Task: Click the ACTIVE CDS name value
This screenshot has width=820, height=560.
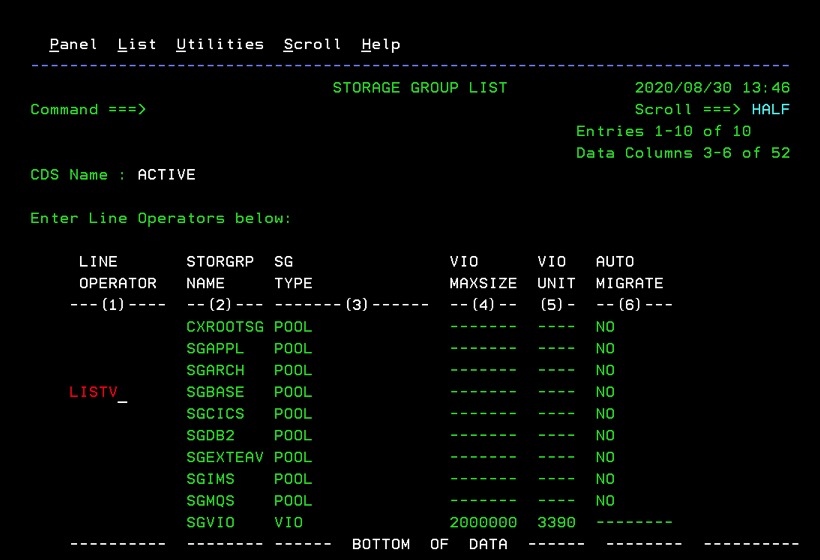Action: (166, 175)
